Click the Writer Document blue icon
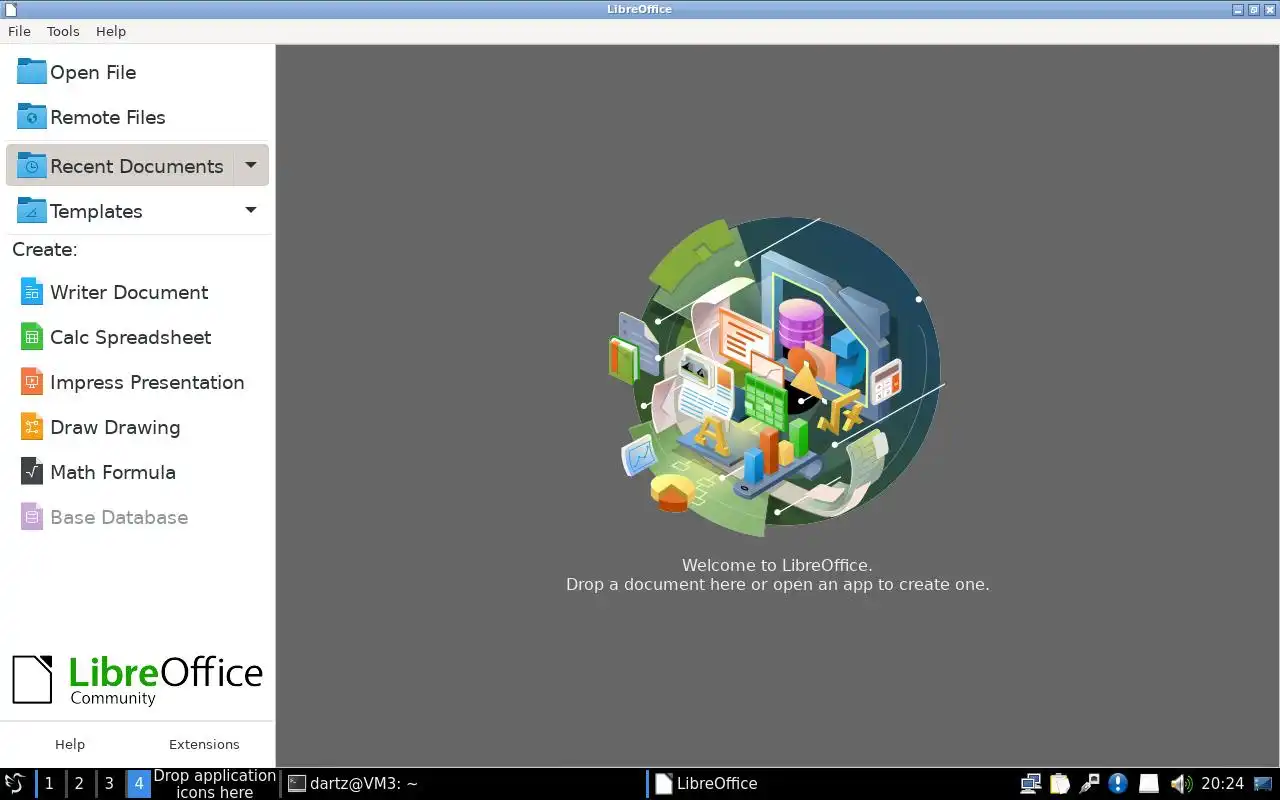Screen dimensions: 1280x800 click(x=32, y=292)
